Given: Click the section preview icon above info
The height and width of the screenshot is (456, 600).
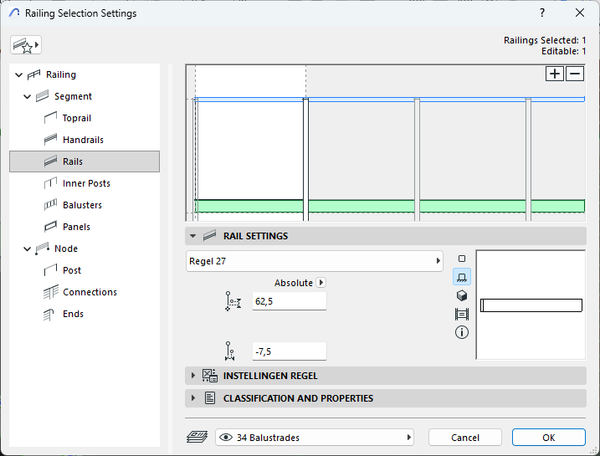Looking at the screenshot, I should point(462,314).
